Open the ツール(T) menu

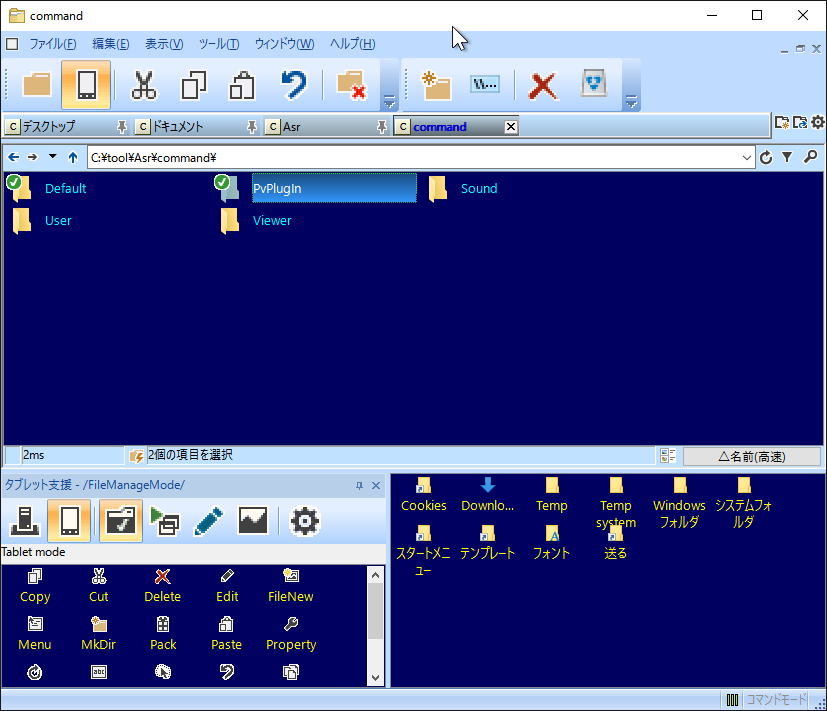[x=218, y=44]
